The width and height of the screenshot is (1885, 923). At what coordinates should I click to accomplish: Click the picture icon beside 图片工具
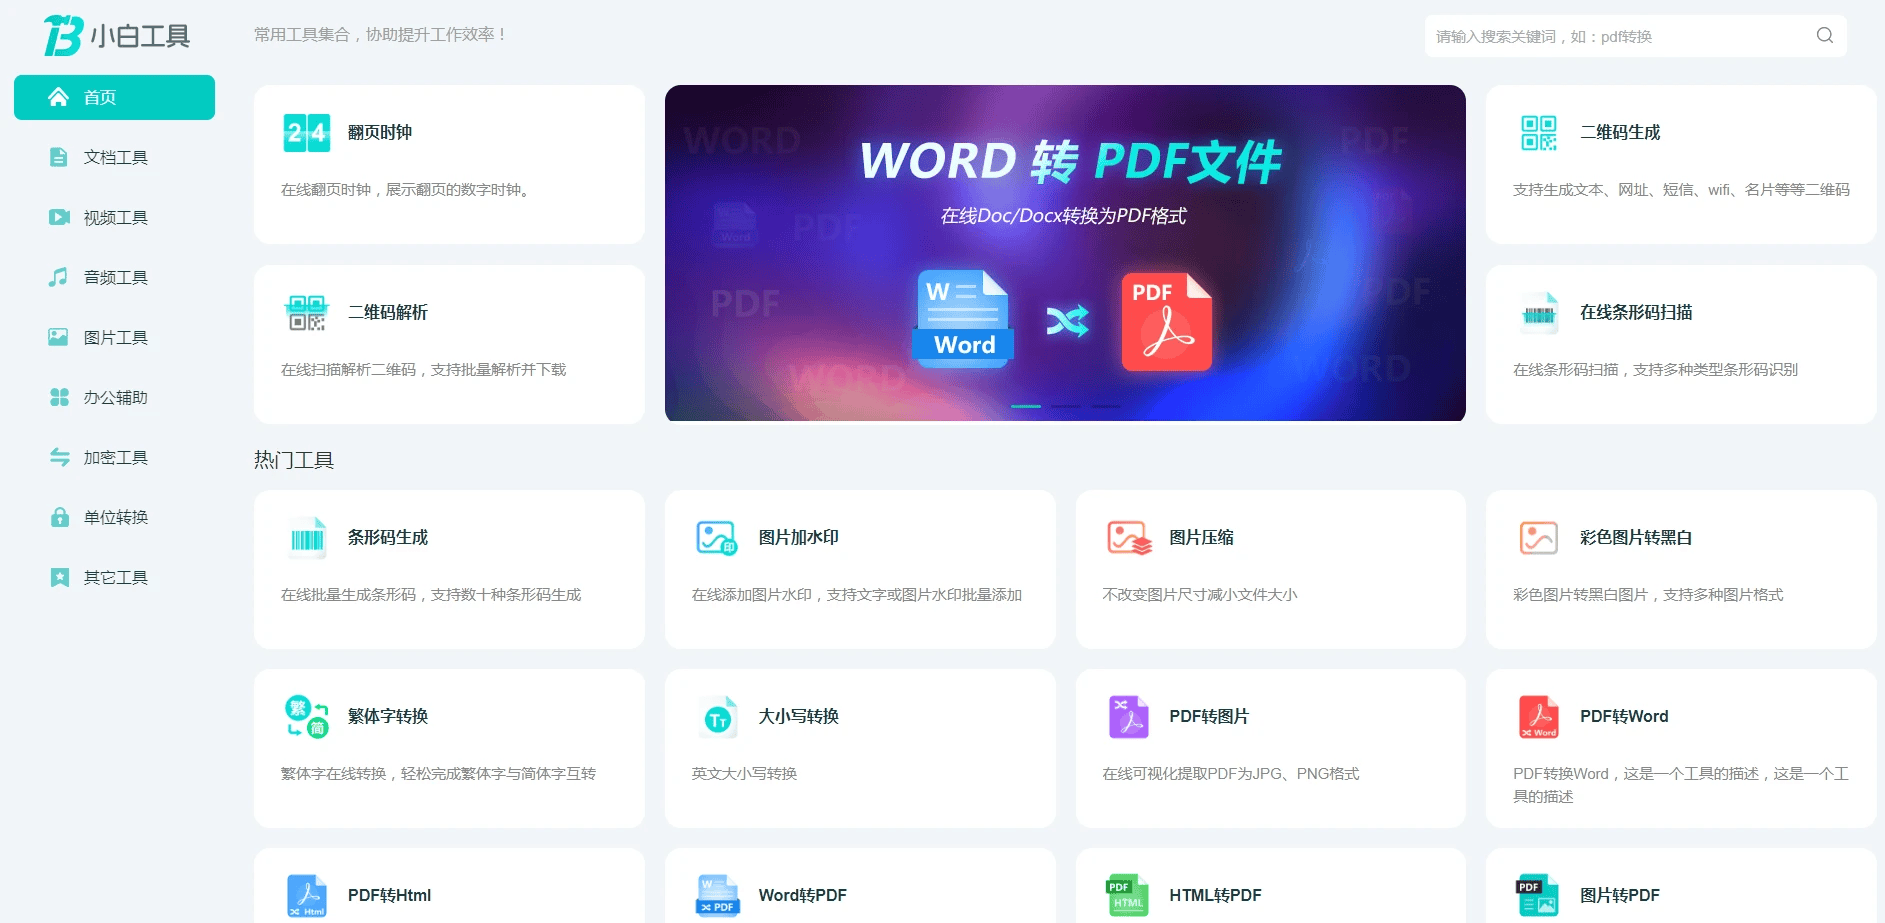[59, 337]
